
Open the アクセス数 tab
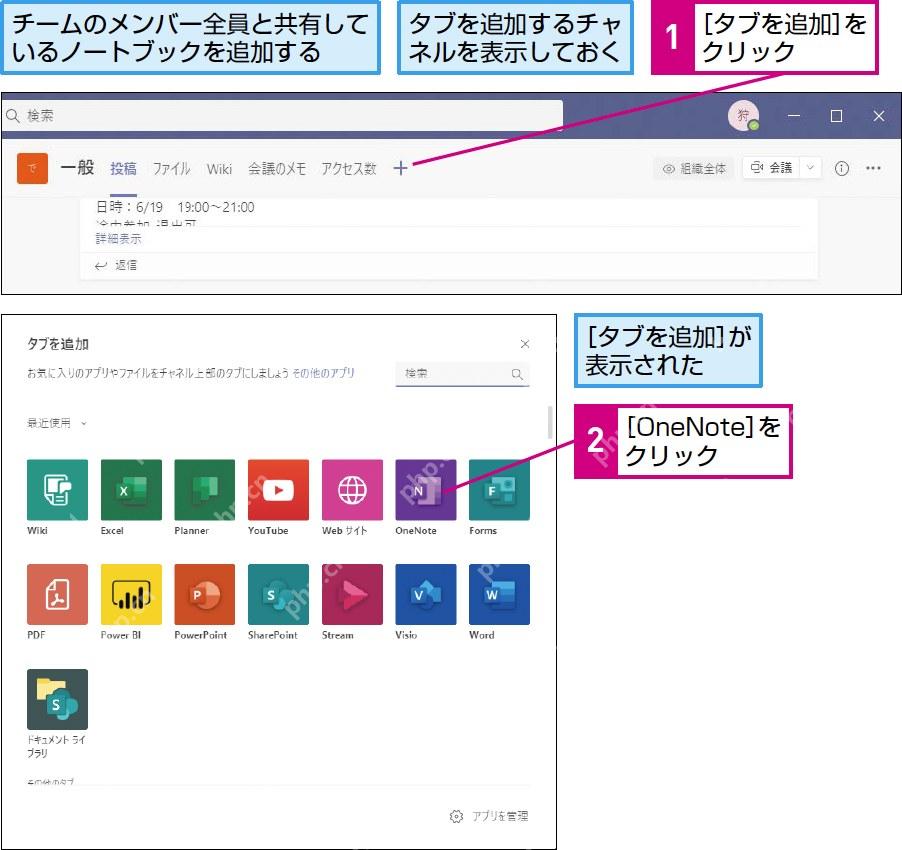click(x=349, y=169)
